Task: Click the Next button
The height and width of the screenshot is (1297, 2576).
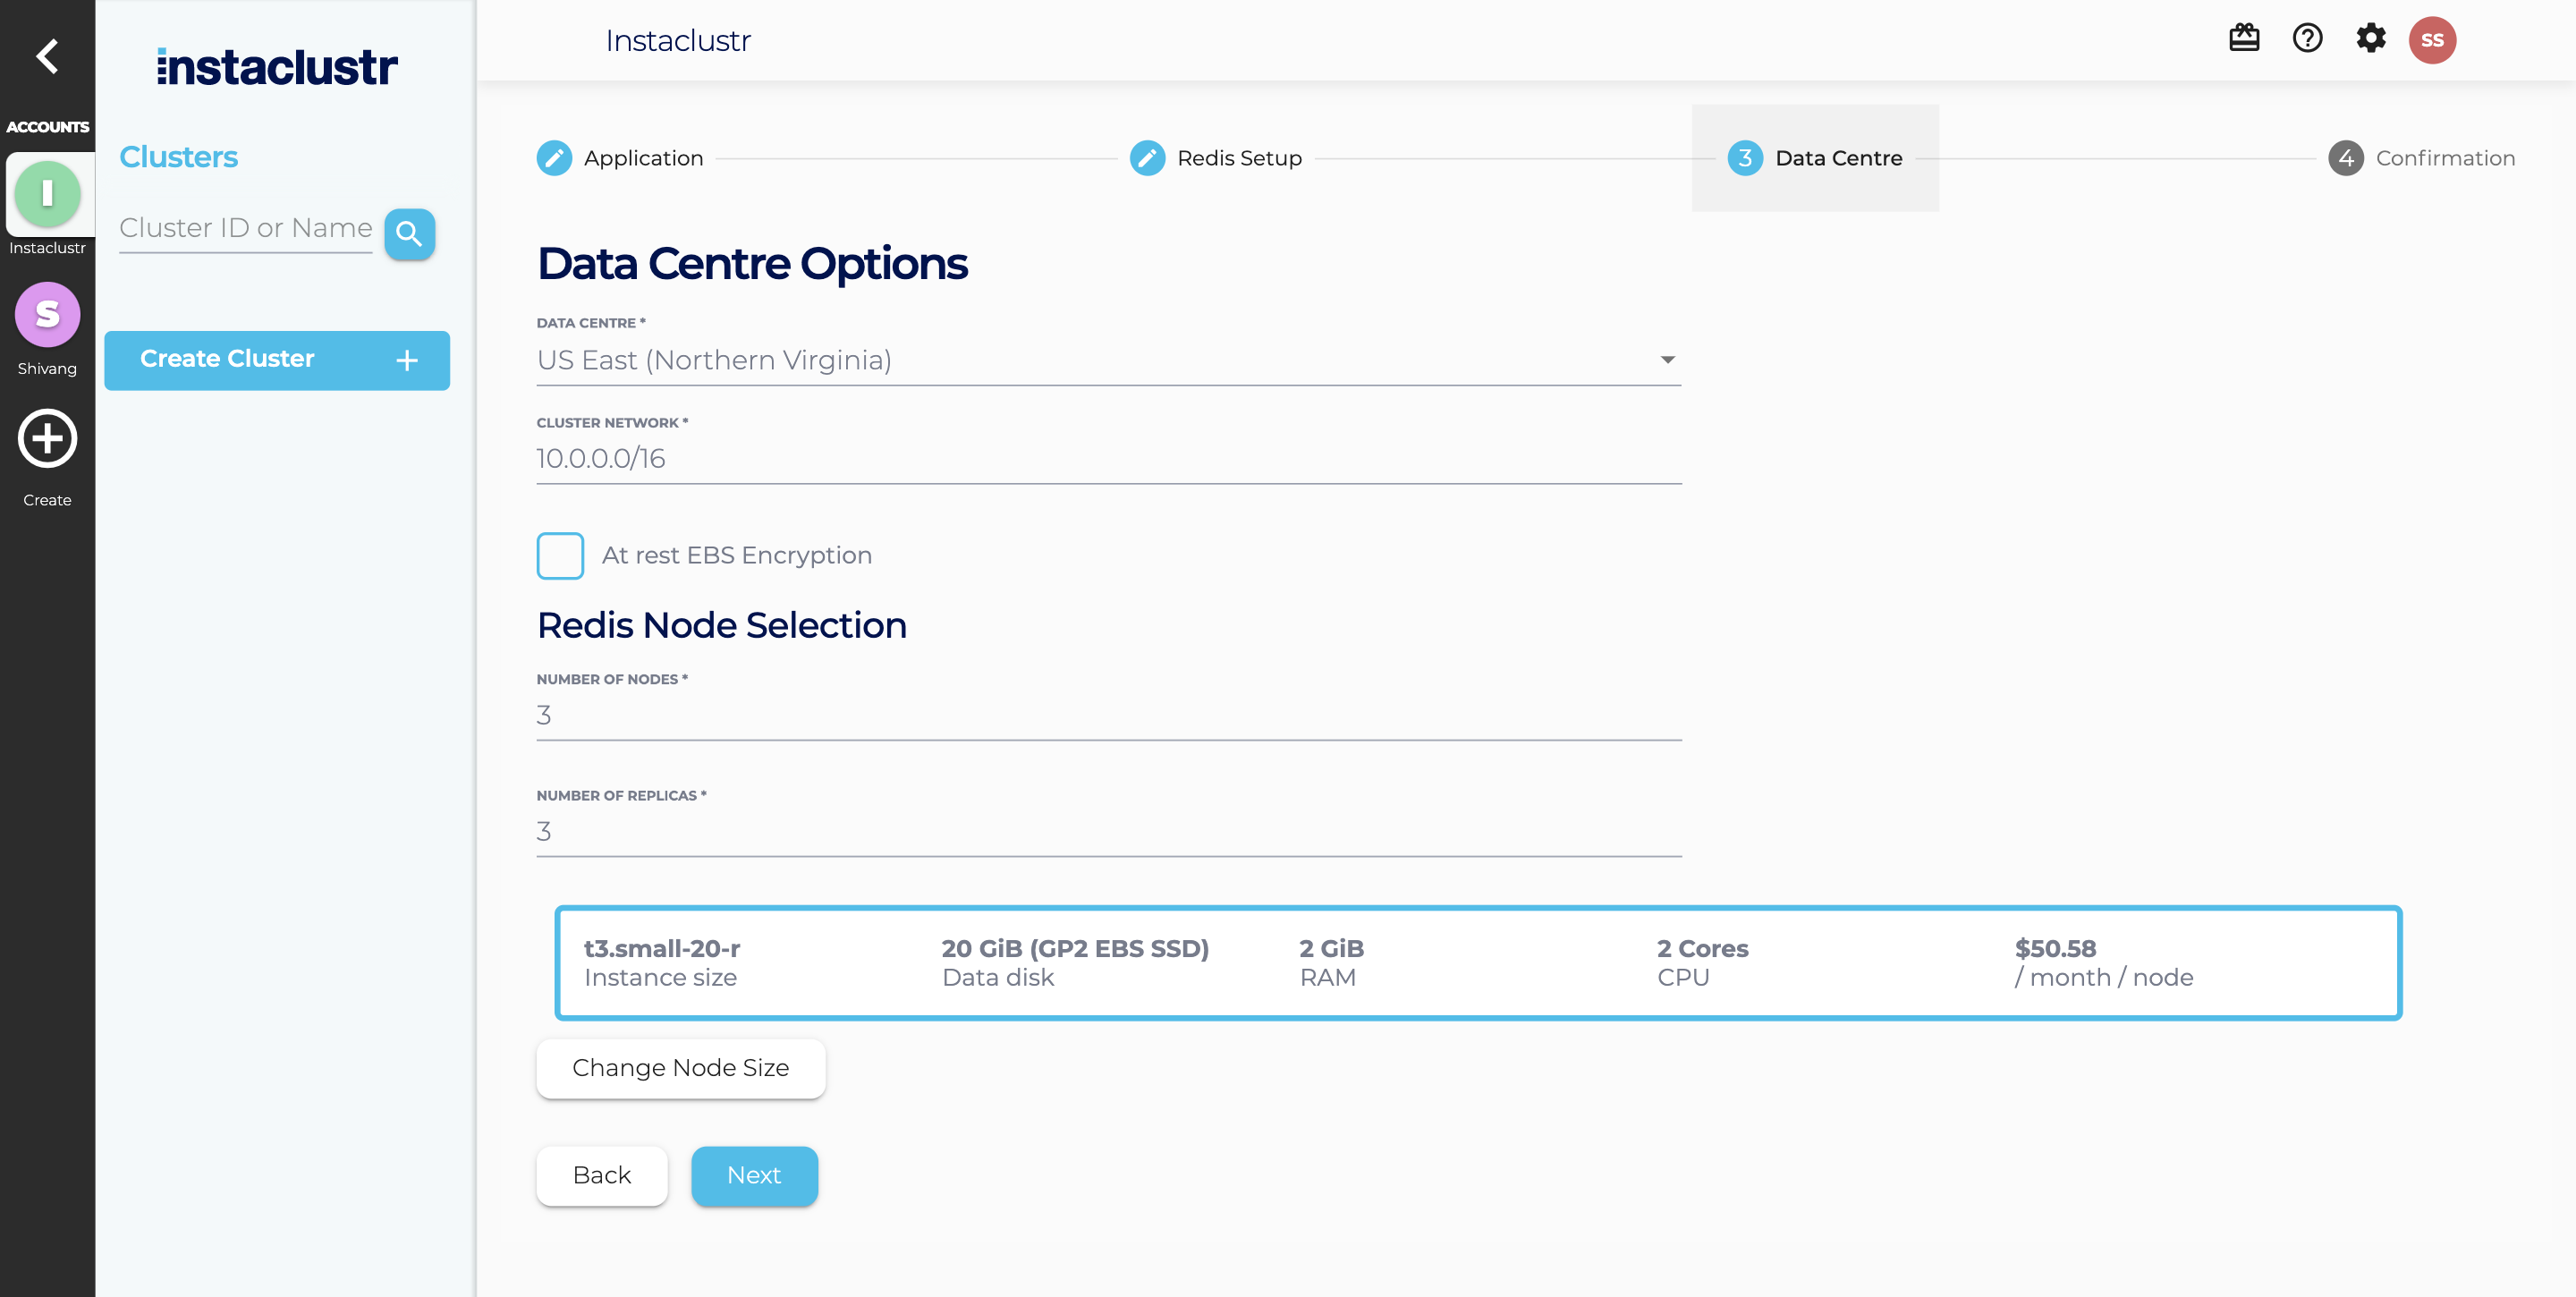Action: (x=754, y=1175)
